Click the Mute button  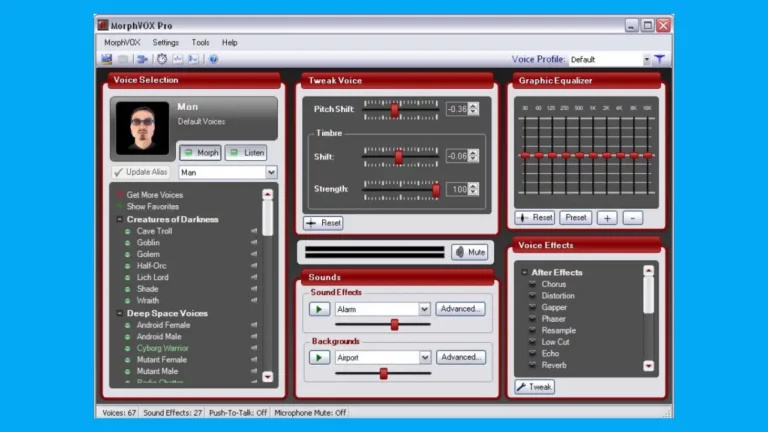coord(470,252)
